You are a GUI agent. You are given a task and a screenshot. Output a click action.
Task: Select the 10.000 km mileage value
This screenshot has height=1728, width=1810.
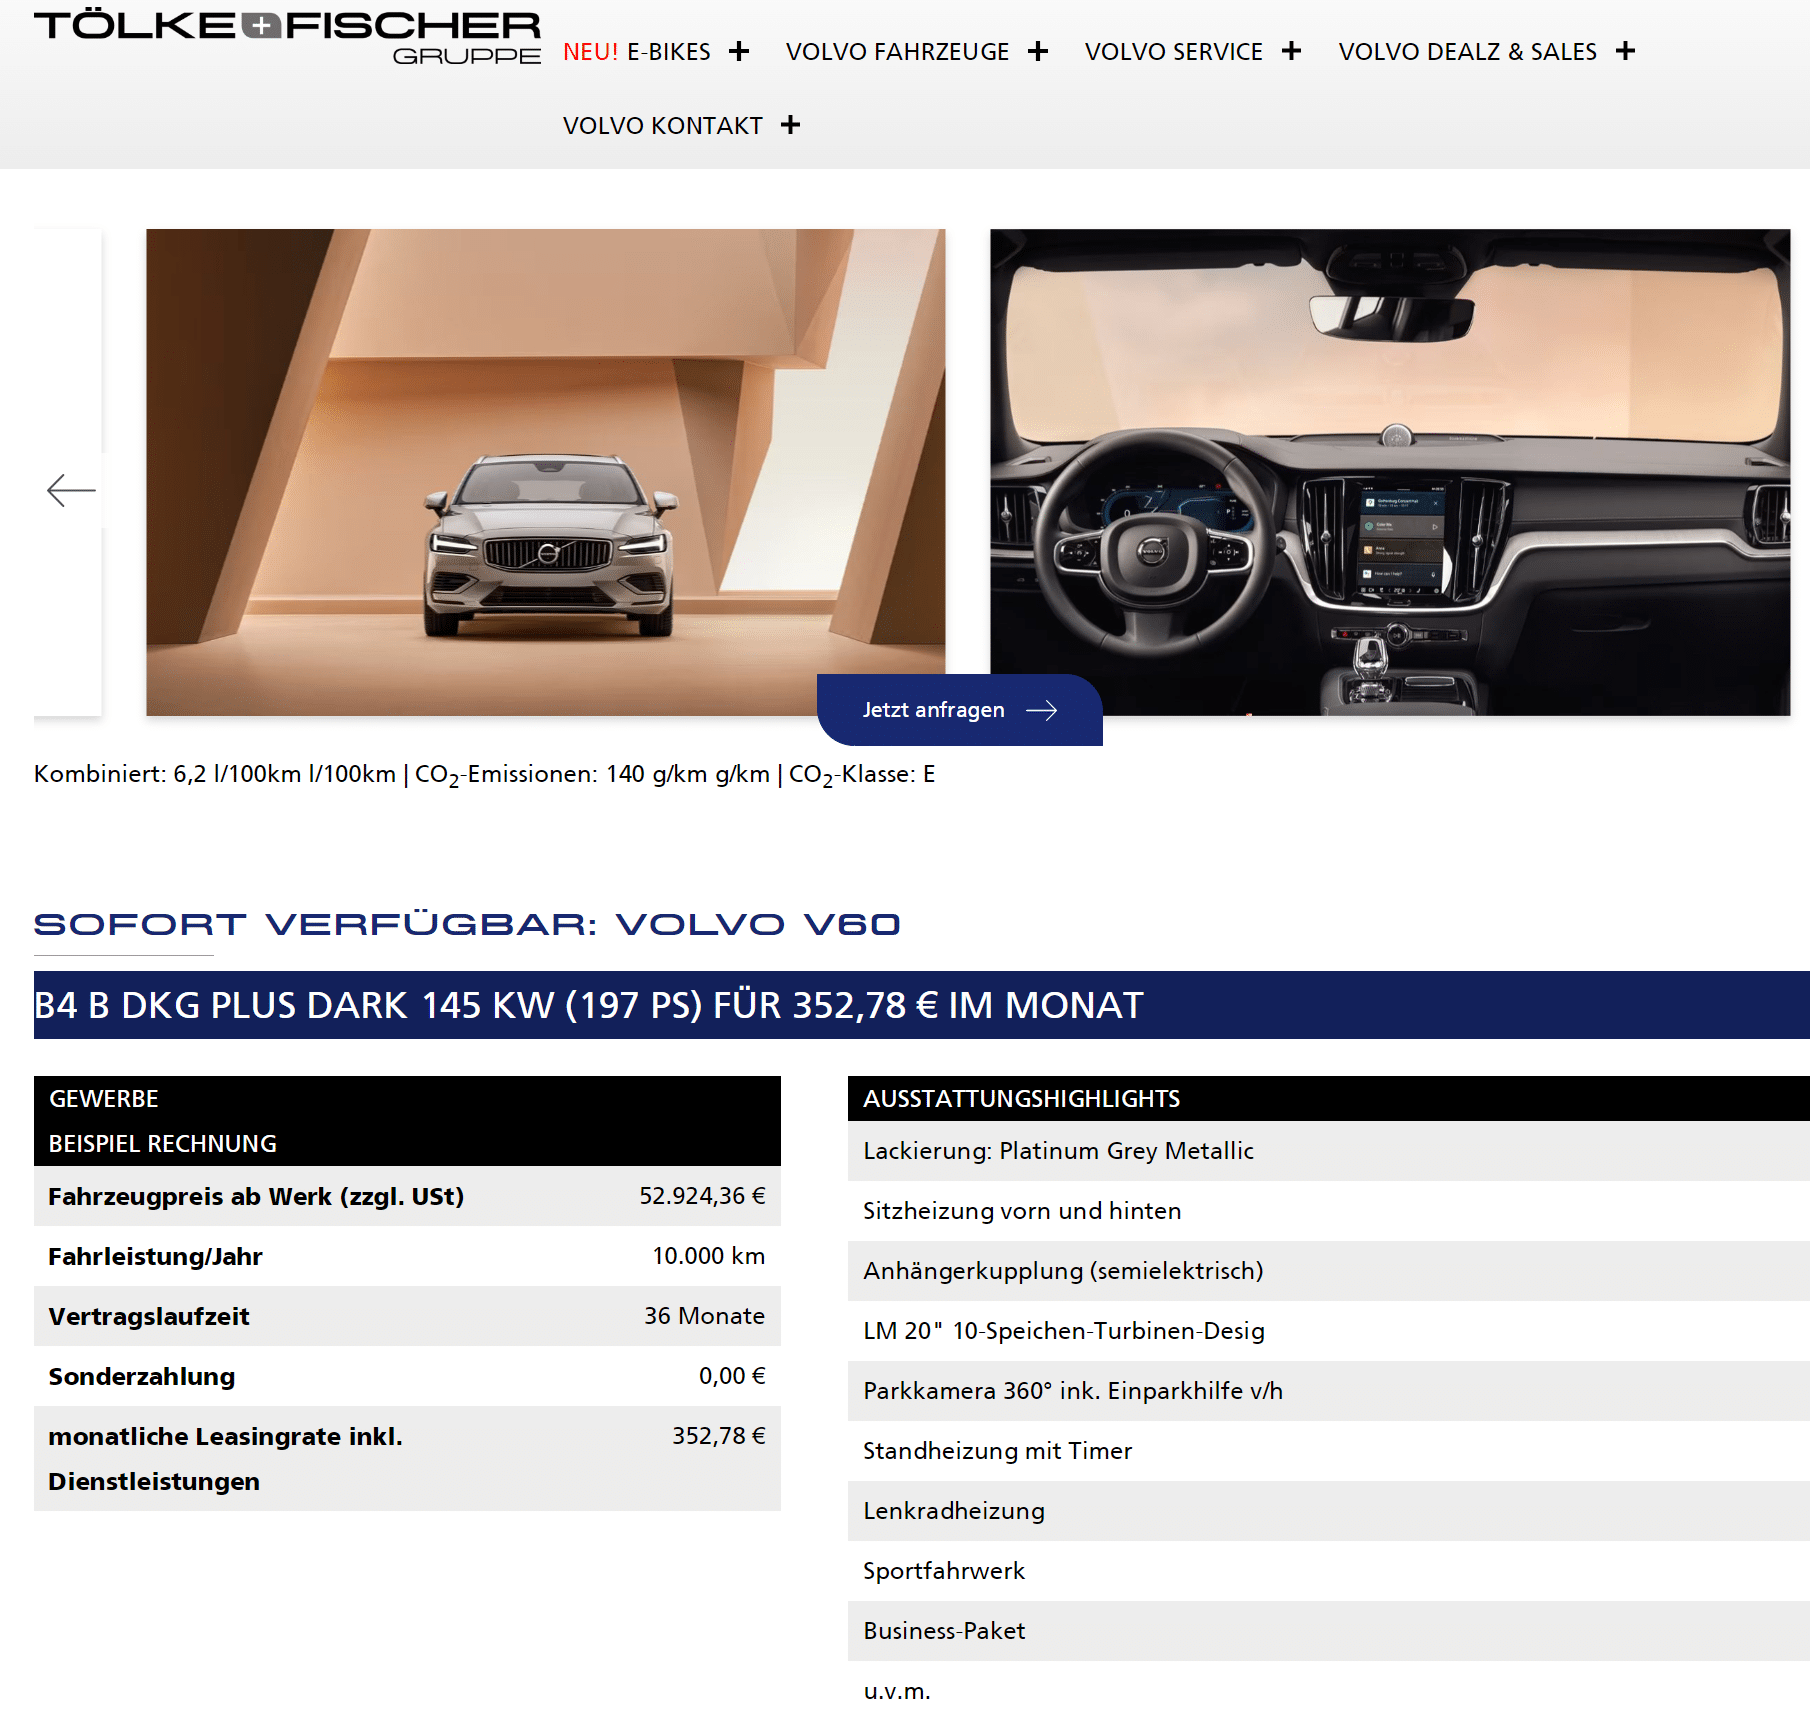(x=709, y=1256)
